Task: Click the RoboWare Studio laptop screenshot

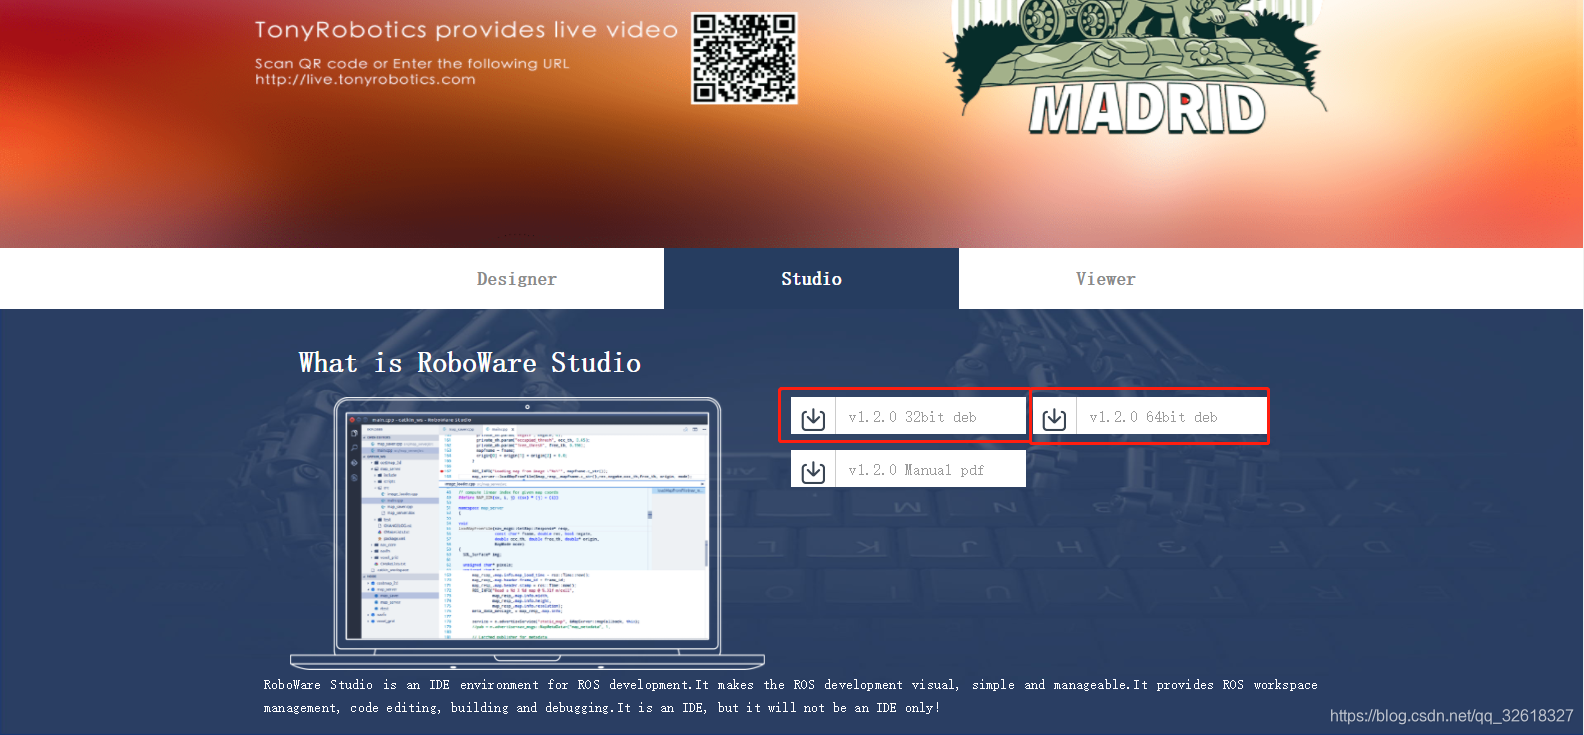Action: [527, 533]
